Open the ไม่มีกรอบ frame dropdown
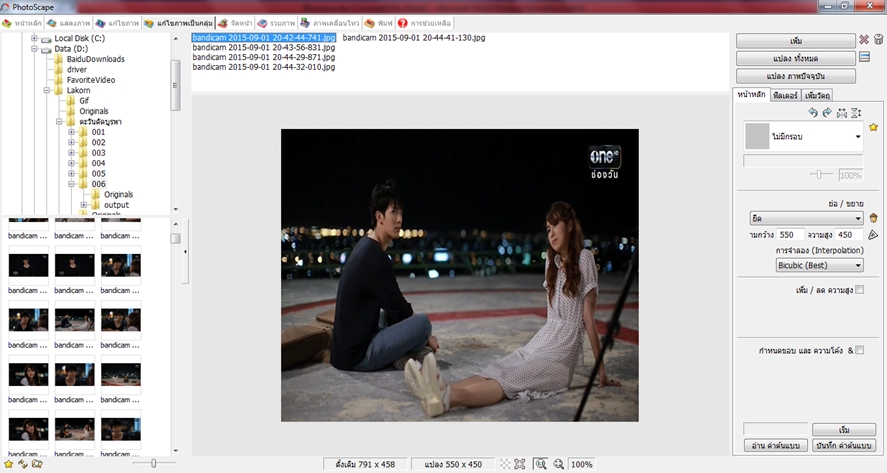 (x=803, y=136)
